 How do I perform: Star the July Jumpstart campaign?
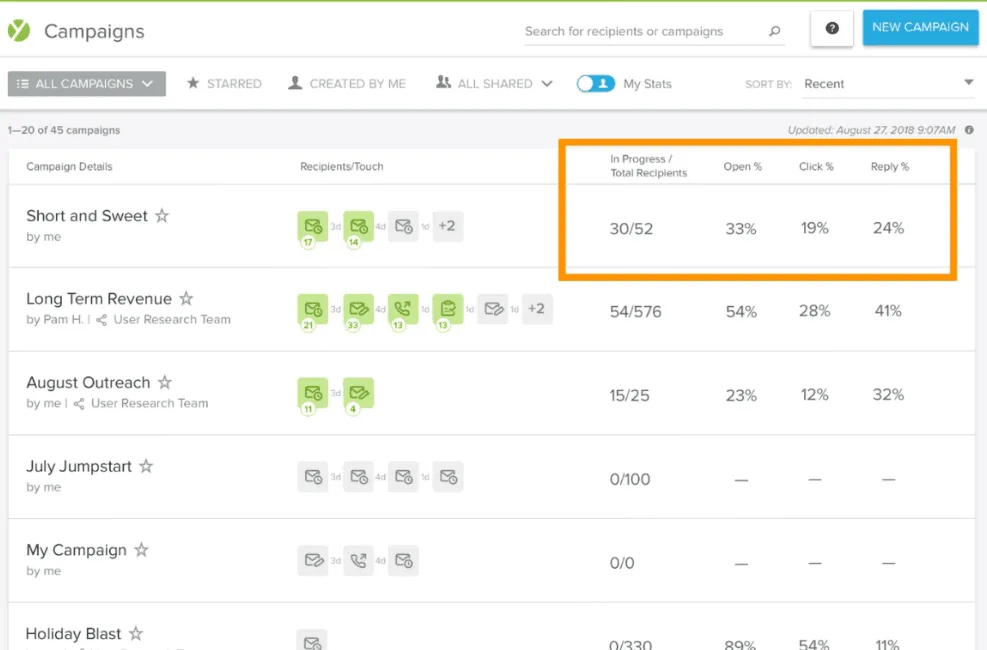tap(146, 465)
